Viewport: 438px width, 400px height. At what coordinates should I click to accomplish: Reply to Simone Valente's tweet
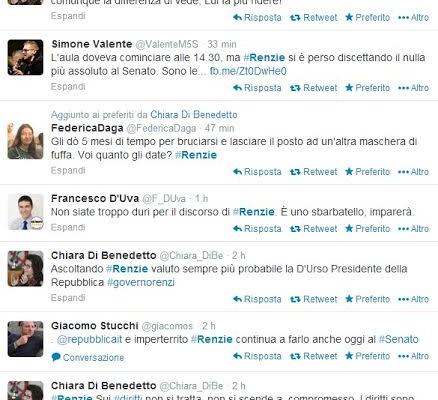click(x=257, y=88)
